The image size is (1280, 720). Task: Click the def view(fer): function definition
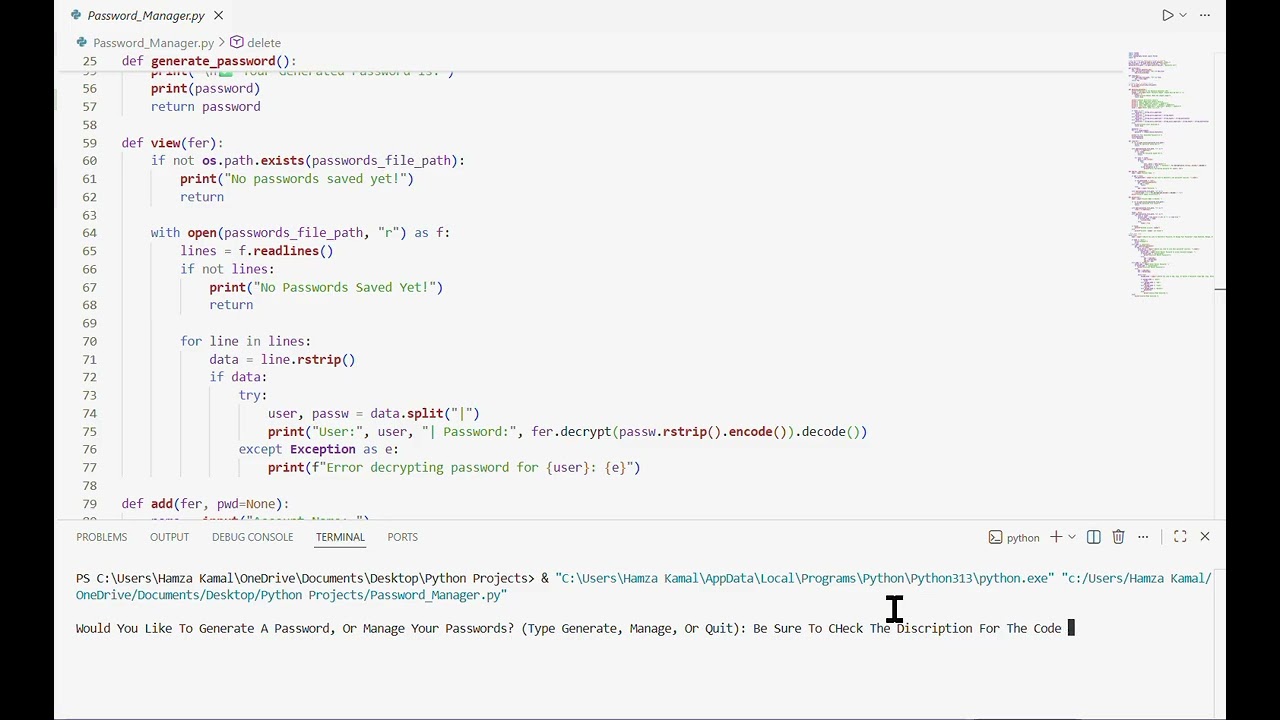point(172,143)
